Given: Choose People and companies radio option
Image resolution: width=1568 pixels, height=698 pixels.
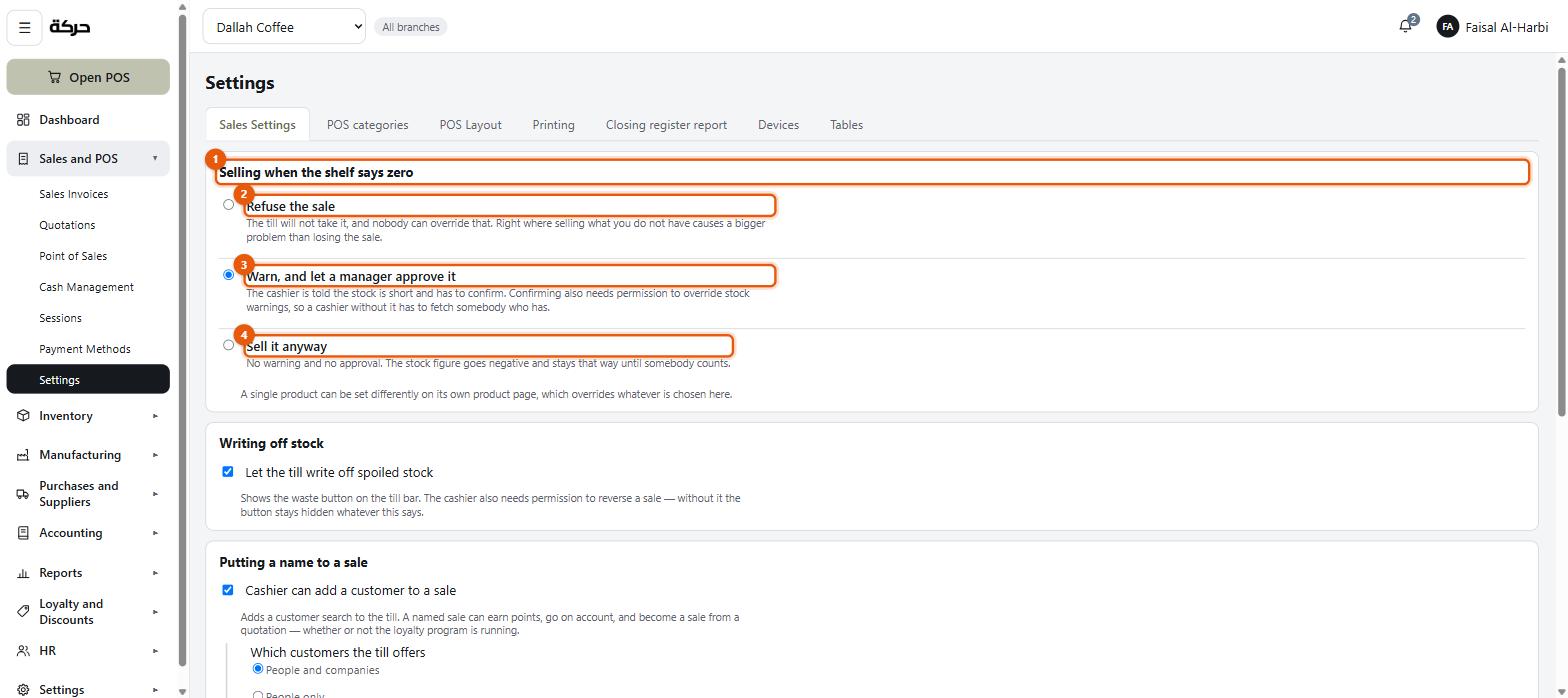Looking at the screenshot, I should (x=258, y=669).
